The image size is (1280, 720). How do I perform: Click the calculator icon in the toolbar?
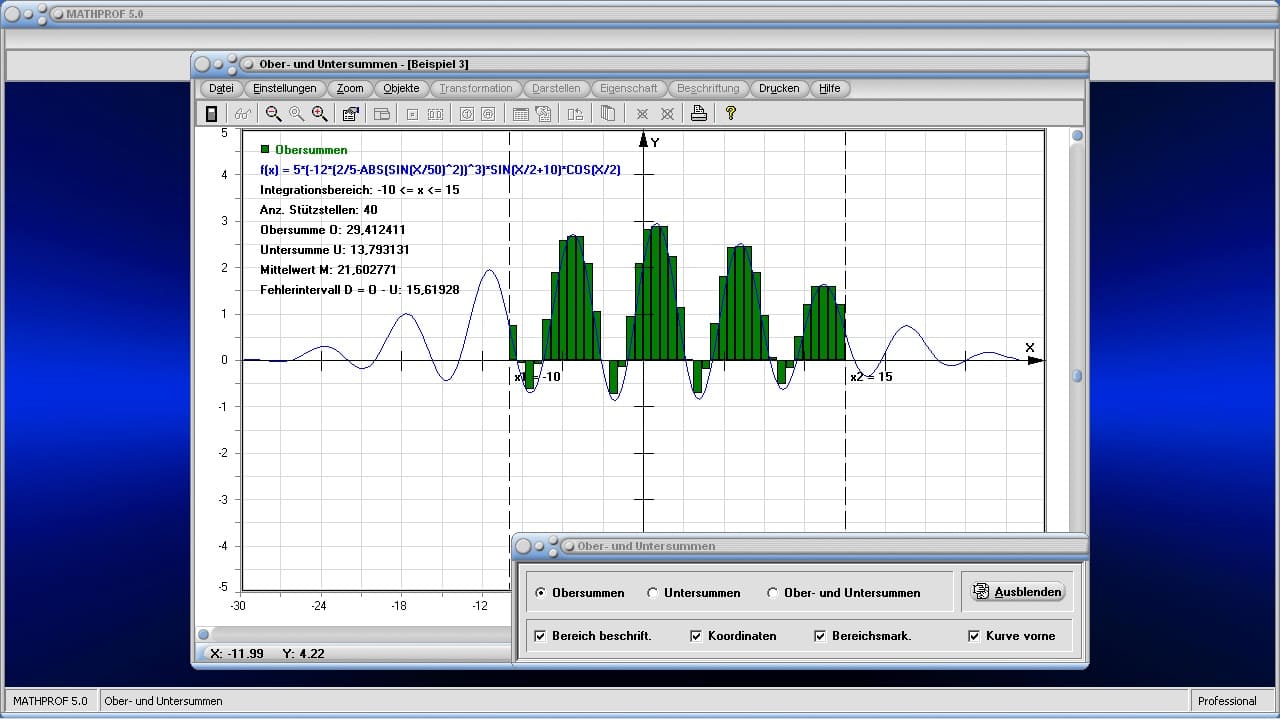pyautogui.click(x=211, y=114)
